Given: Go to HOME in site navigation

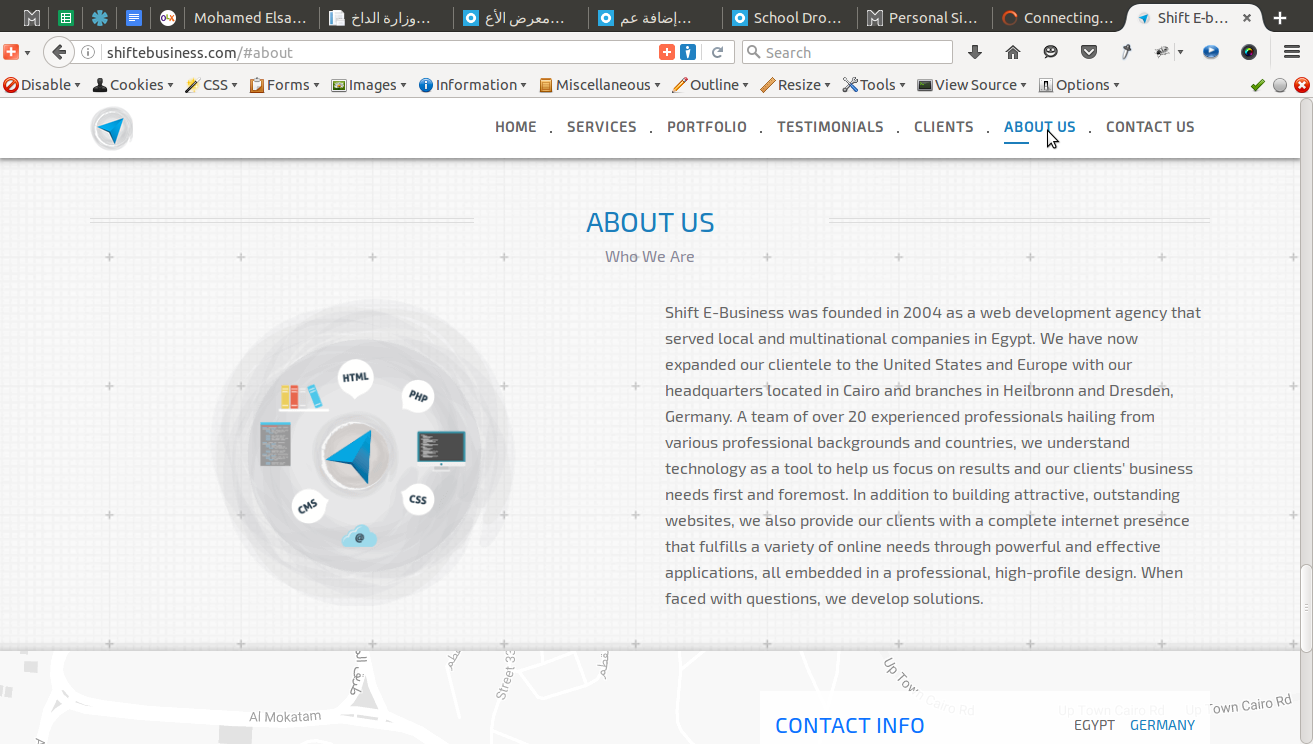Looking at the screenshot, I should coord(516,127).
